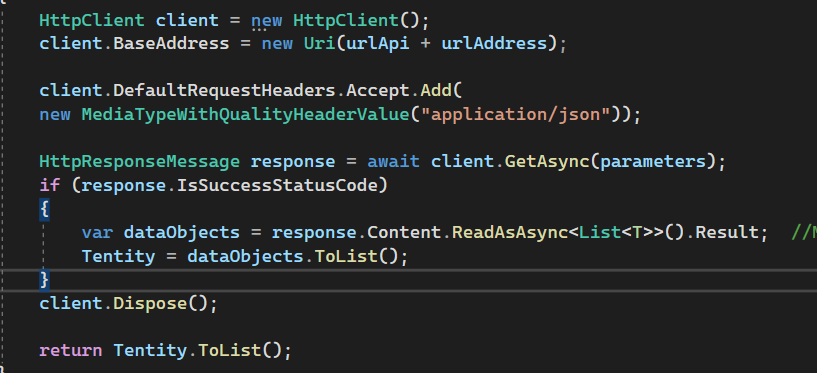
Task: Click the "application/json" string literal
Action: (514, 114)
